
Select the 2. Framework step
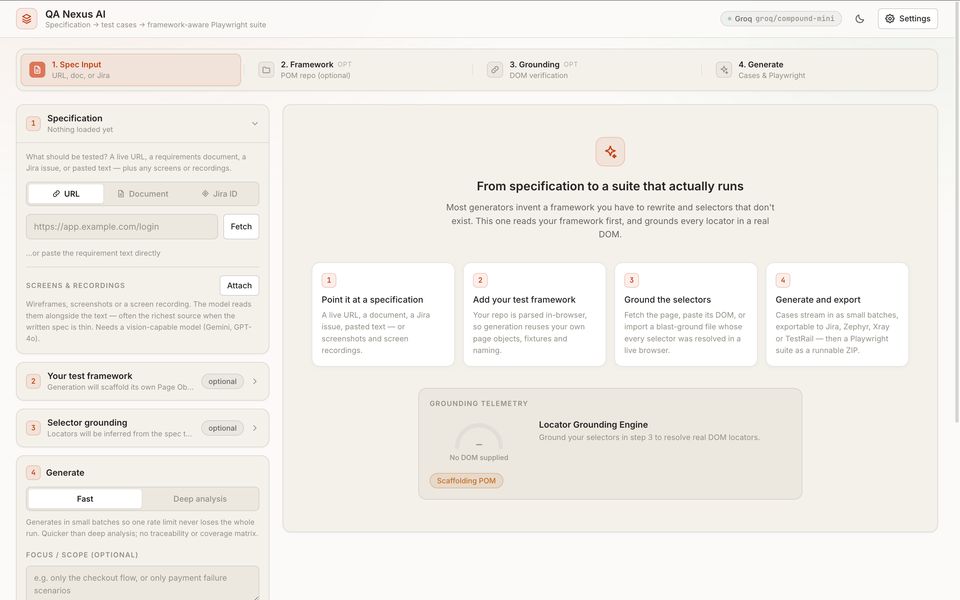click(359, 70)
